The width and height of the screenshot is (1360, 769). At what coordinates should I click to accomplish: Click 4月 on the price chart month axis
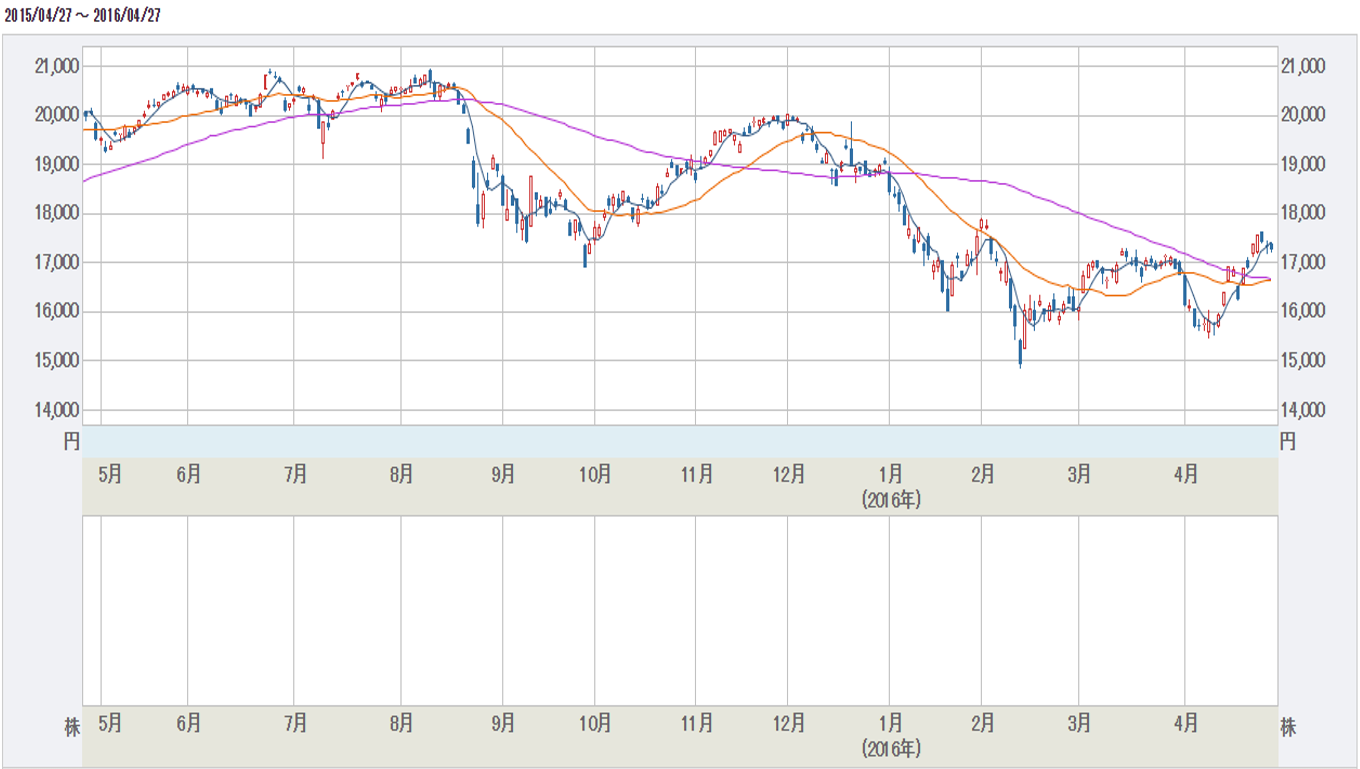[1185, 475]
